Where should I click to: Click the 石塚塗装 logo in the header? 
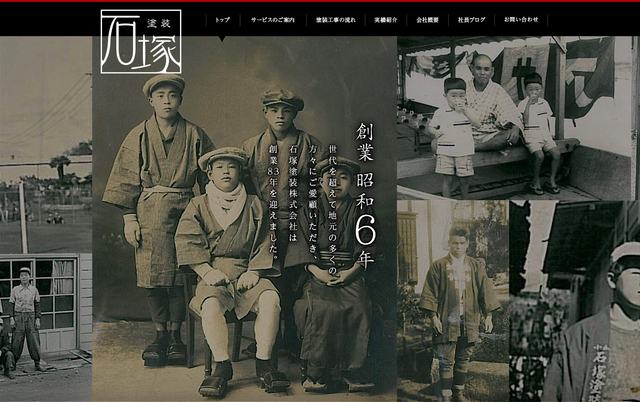pyautogui.click(x=141, y=41)
